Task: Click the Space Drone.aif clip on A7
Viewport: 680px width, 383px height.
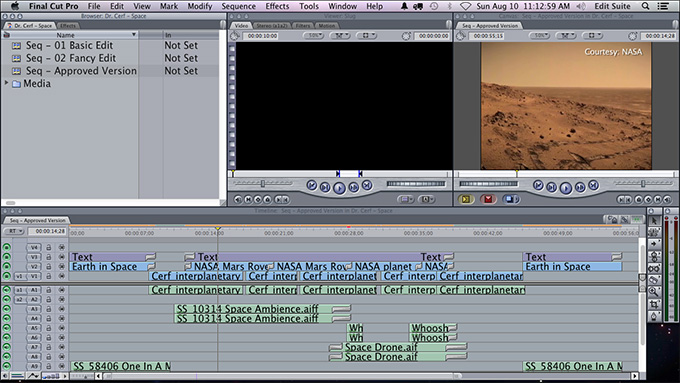Action: click(x=398, y=347)
